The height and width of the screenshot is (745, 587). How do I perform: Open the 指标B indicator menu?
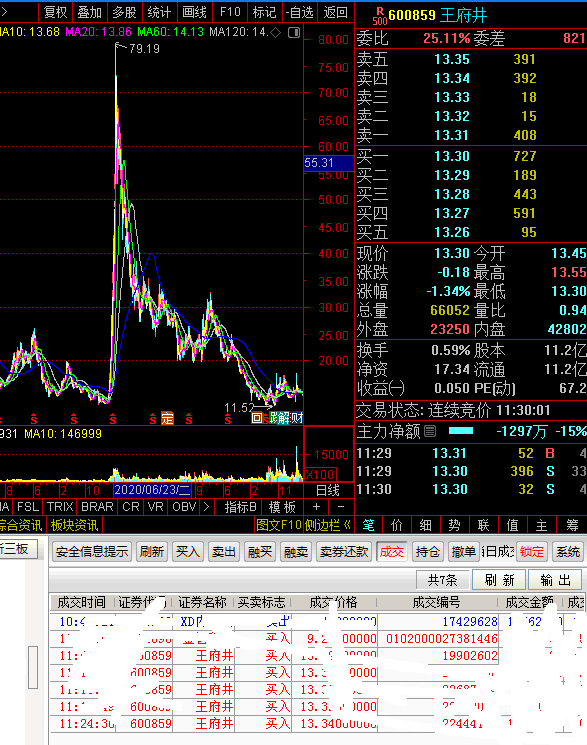point(241,507)
